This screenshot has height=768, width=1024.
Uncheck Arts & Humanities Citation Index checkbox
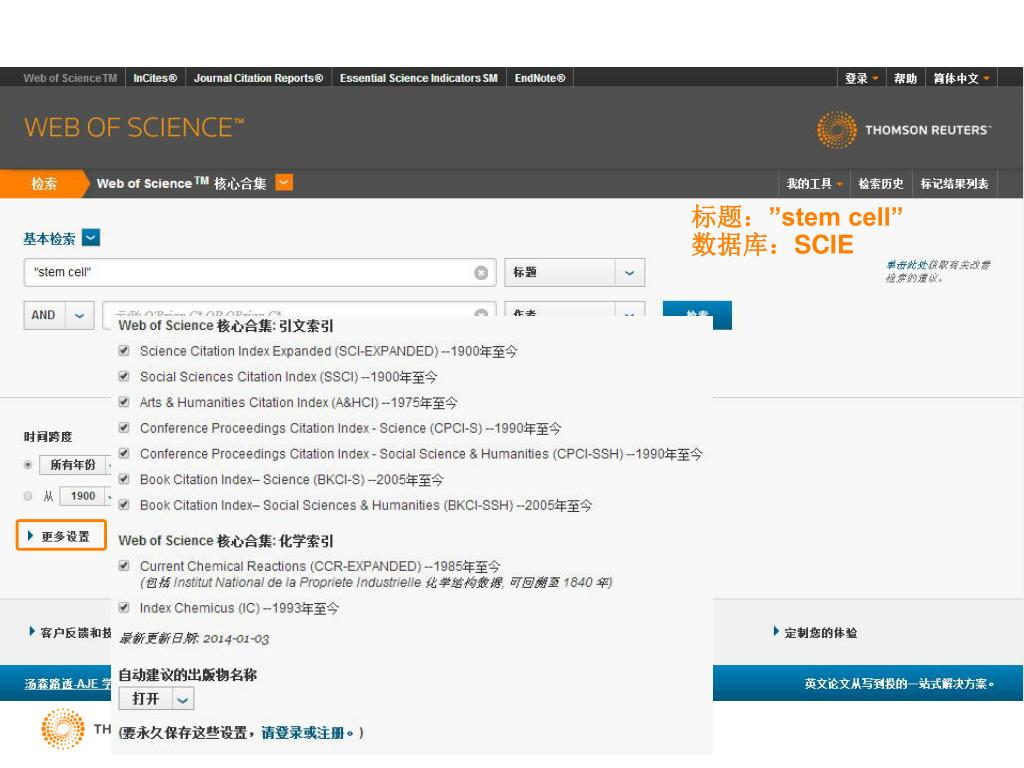[x=124, y=402]
